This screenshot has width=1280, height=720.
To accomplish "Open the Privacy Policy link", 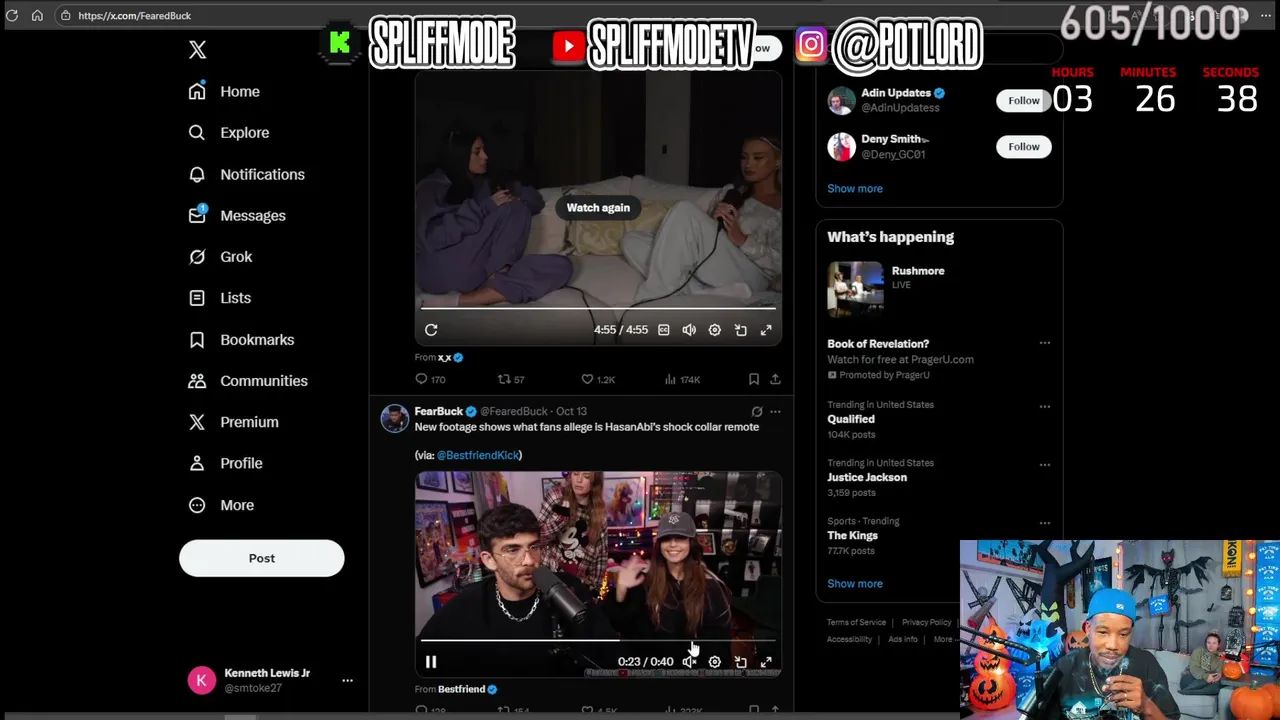I will tap(926, 622).
